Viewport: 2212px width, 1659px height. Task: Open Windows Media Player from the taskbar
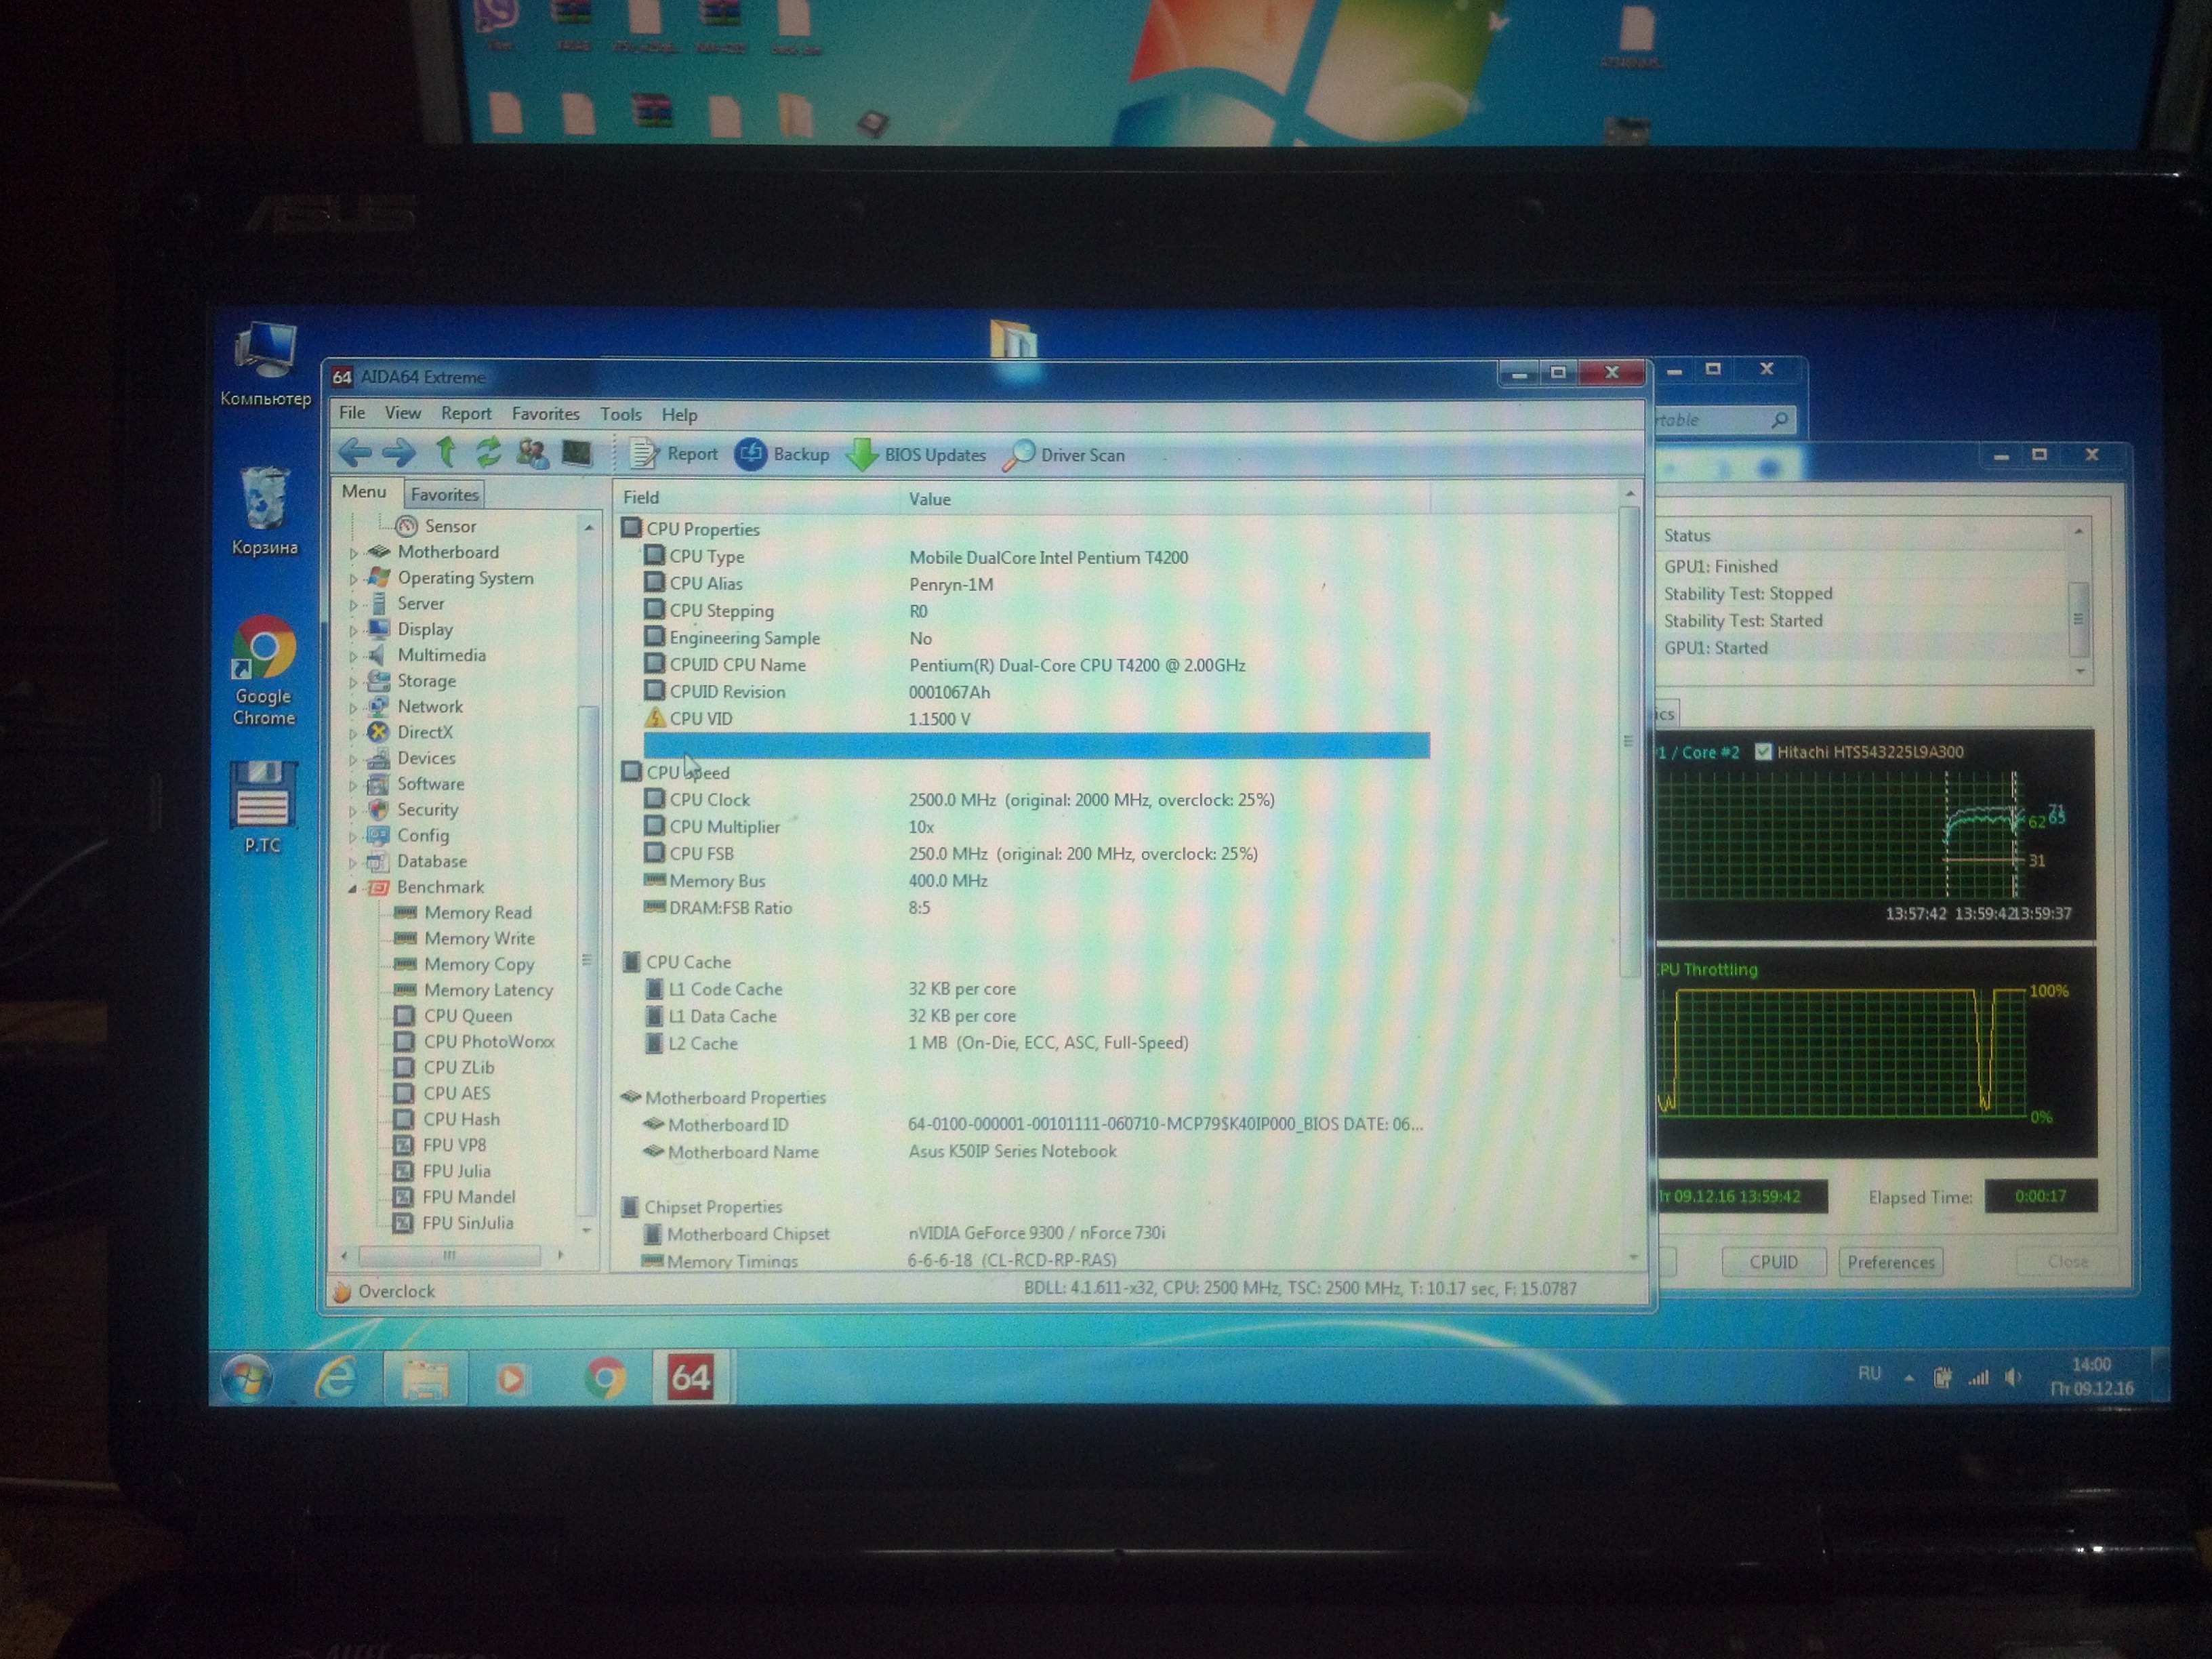pos(511,1380)
